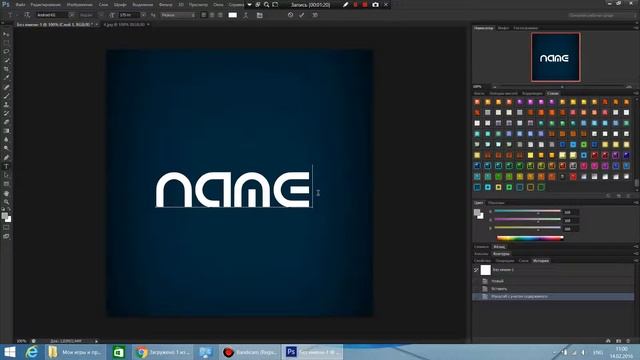Open the tool preset picker
This screenshot has height=360, width=640.
(x=11, y=15)
